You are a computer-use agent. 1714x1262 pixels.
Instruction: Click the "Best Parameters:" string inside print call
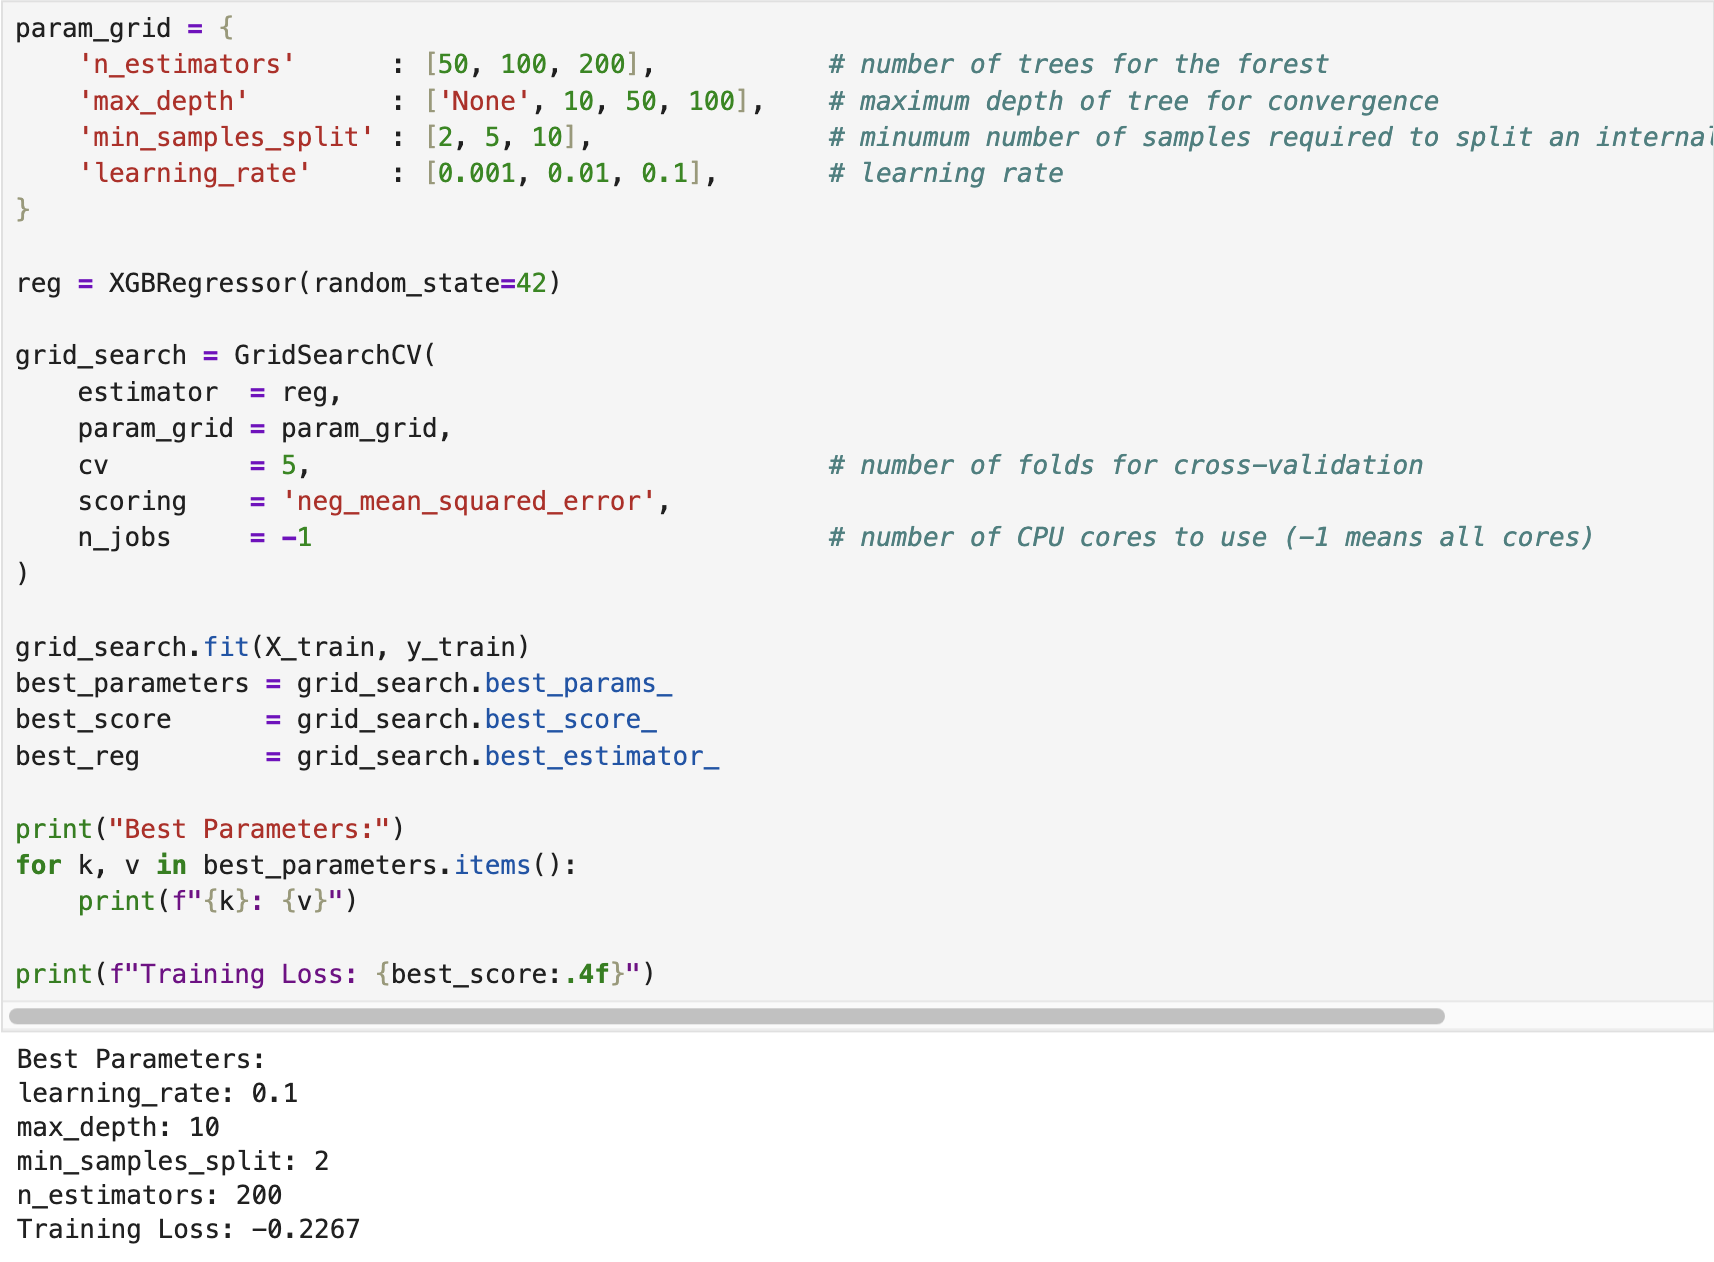point(248,830)
